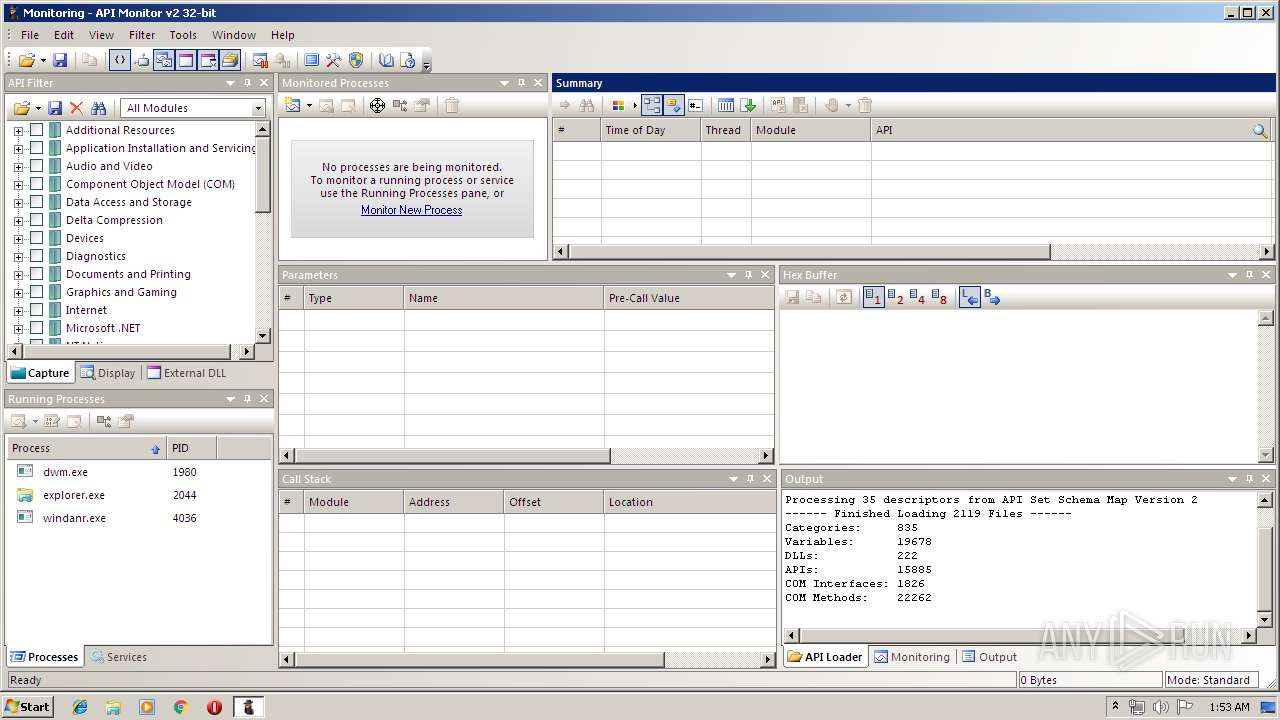Click the red X delete icon in API Filter

pyautogui.click(x=76, y=108)
